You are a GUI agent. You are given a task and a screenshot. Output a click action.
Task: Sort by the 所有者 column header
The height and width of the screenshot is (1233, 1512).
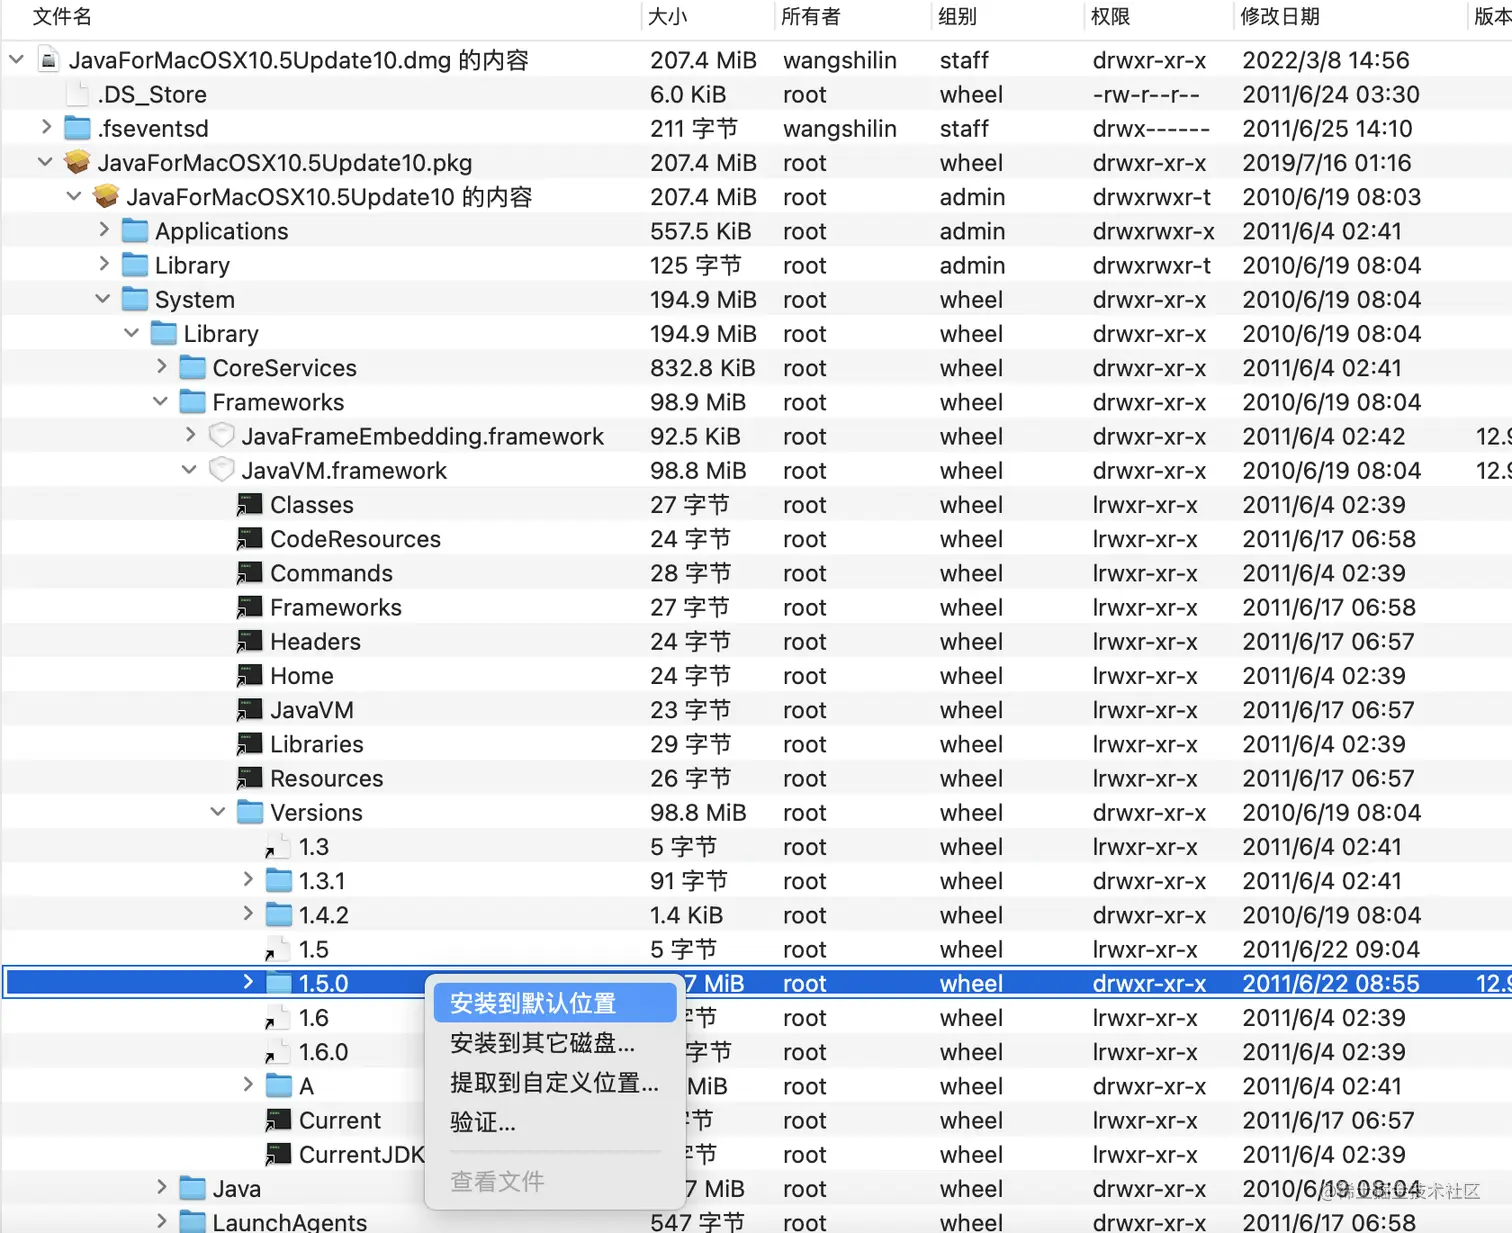811,16
